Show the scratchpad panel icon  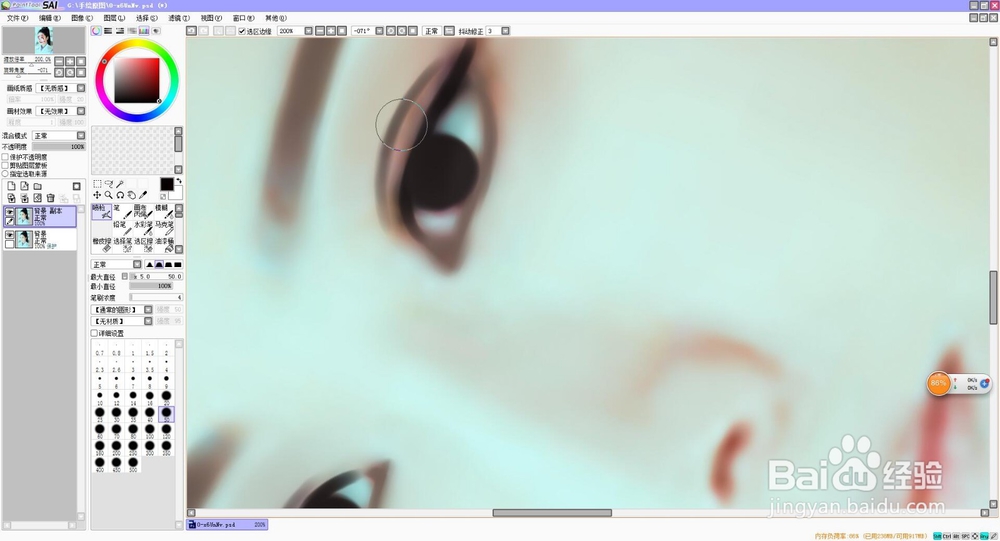point(156,31)
